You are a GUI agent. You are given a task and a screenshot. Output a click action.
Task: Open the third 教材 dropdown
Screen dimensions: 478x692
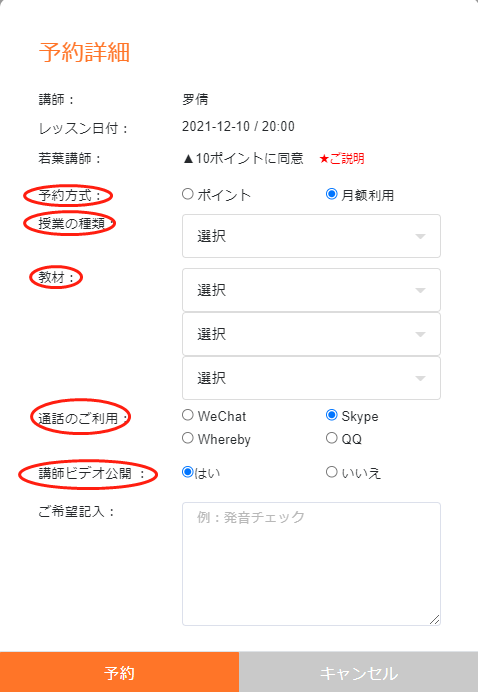tap(311, 378)
